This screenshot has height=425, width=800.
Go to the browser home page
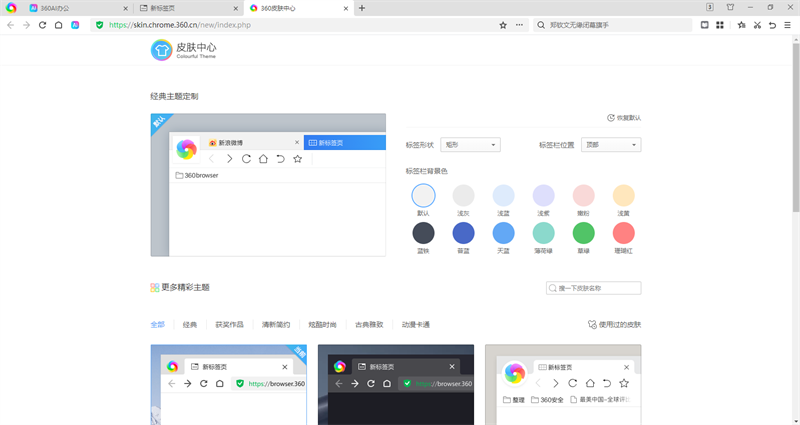coord(59,25)
